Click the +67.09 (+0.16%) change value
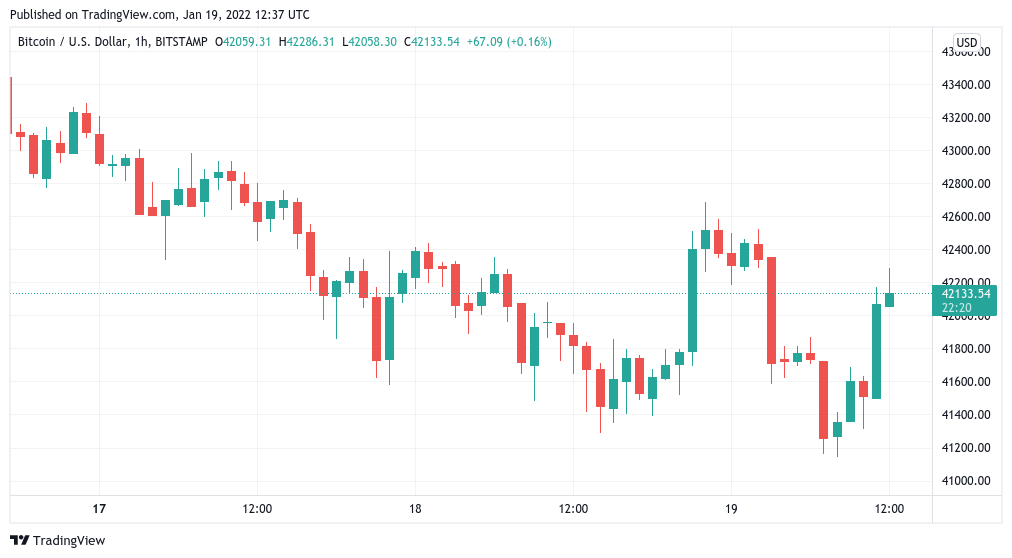 [509, 42]
